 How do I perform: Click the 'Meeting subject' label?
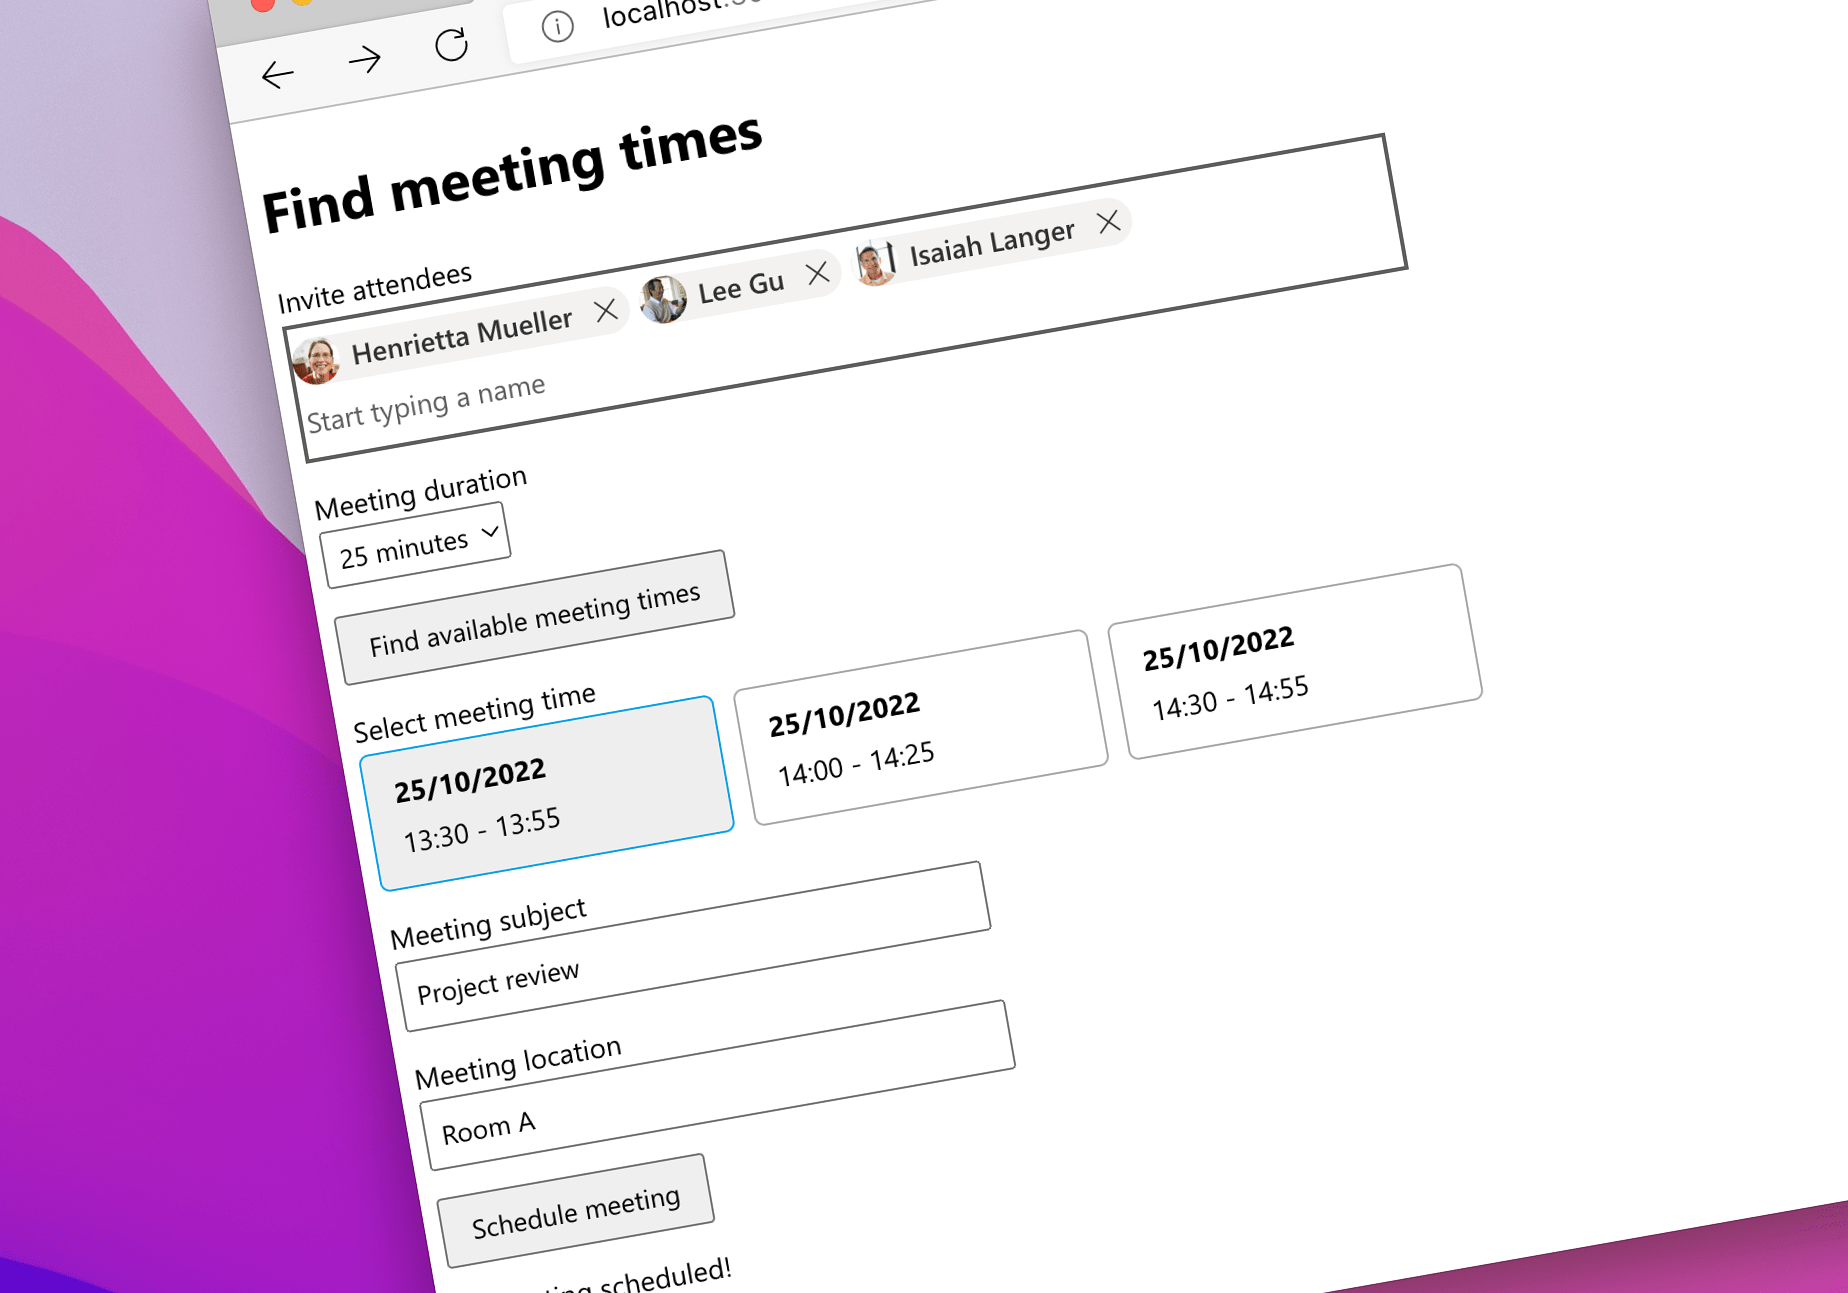coord(488,923)
